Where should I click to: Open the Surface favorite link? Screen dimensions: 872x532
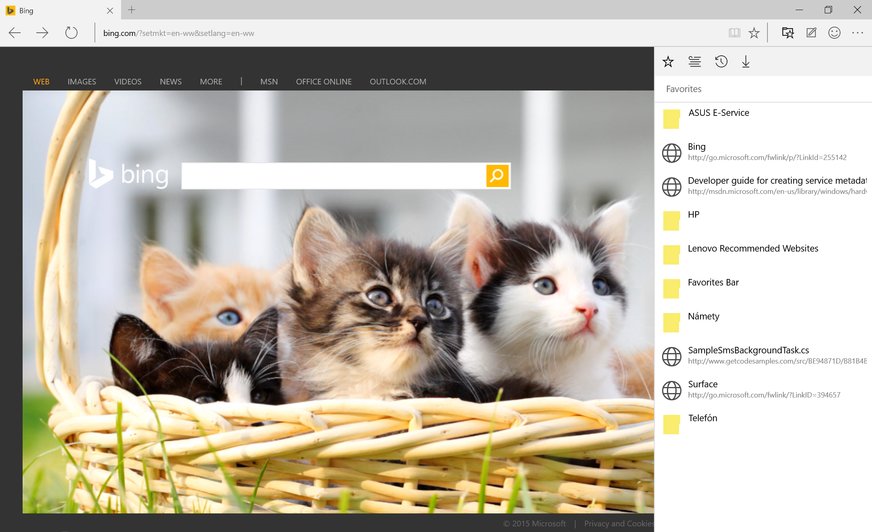703,384
